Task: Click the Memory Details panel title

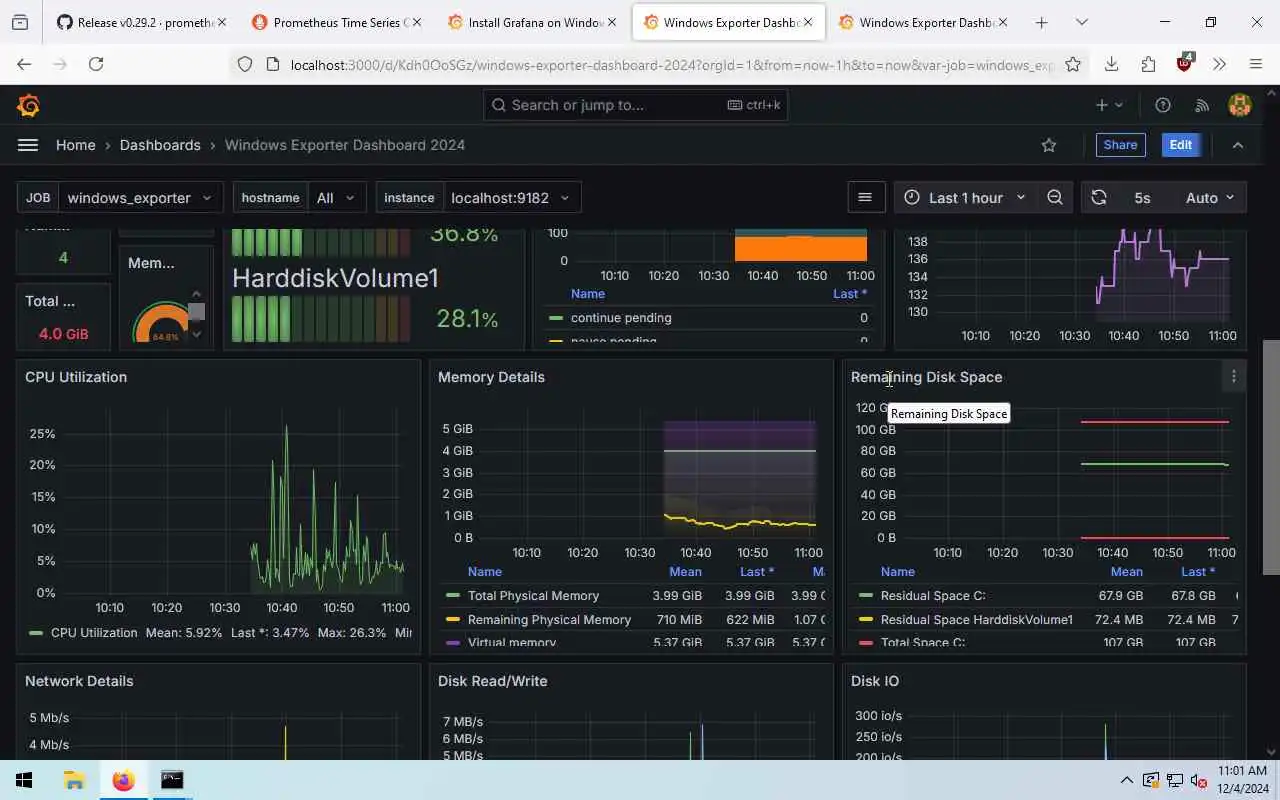Action: [x=491, y=377]
